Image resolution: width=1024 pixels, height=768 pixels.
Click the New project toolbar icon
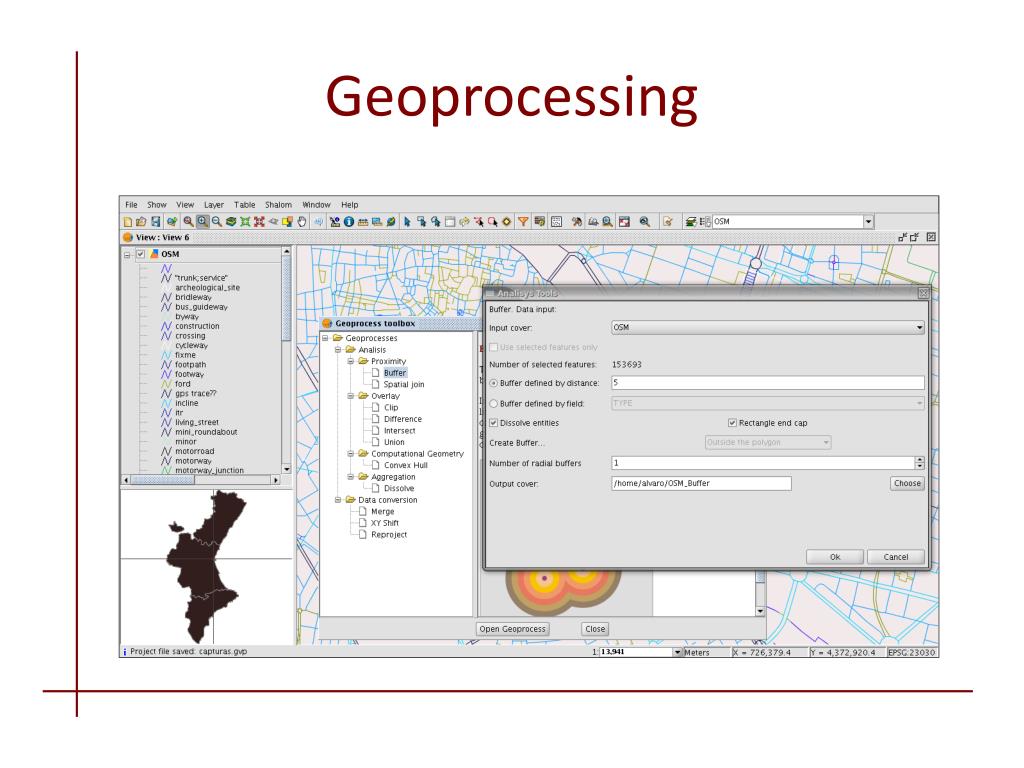(x=127, y=221)
